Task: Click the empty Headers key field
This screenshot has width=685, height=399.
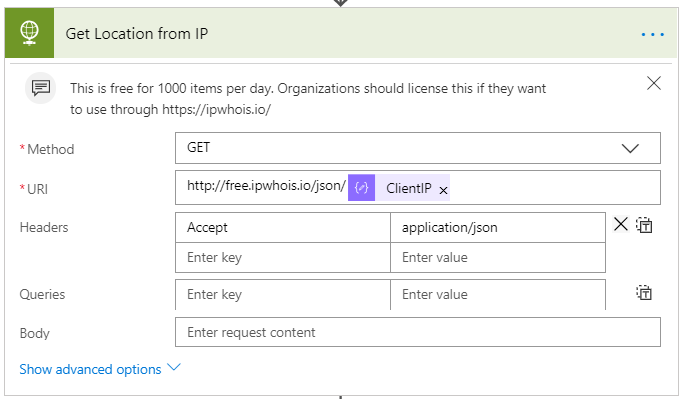Action: [x=283, y=257]
